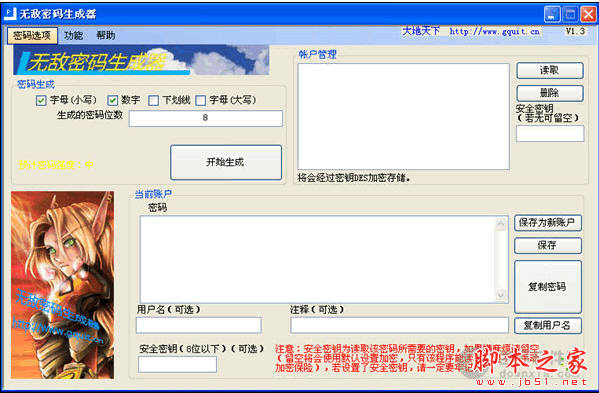Close the 无敌密码生成器 window
The width and height of the screenshot is (599, 393).
588,15
